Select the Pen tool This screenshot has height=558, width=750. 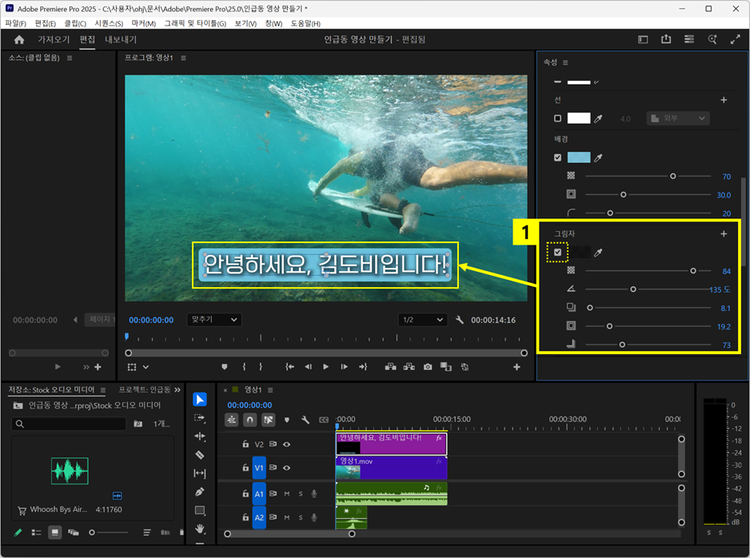200,491
